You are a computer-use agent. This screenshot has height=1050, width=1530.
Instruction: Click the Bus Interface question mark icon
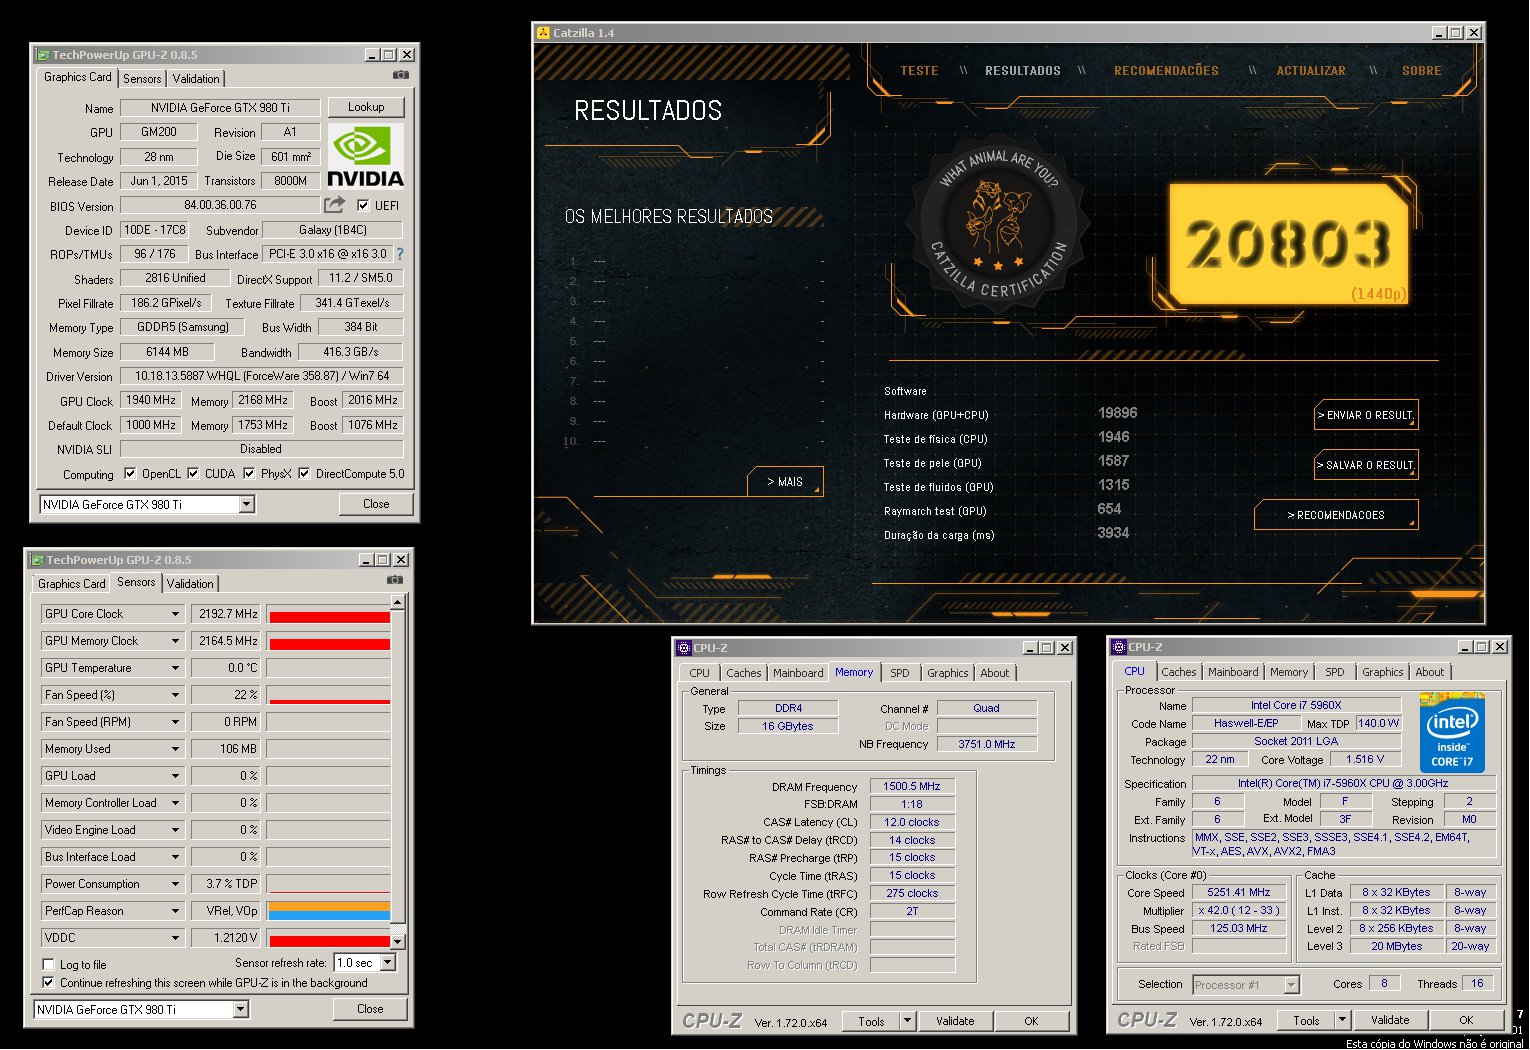pos(400,254)
